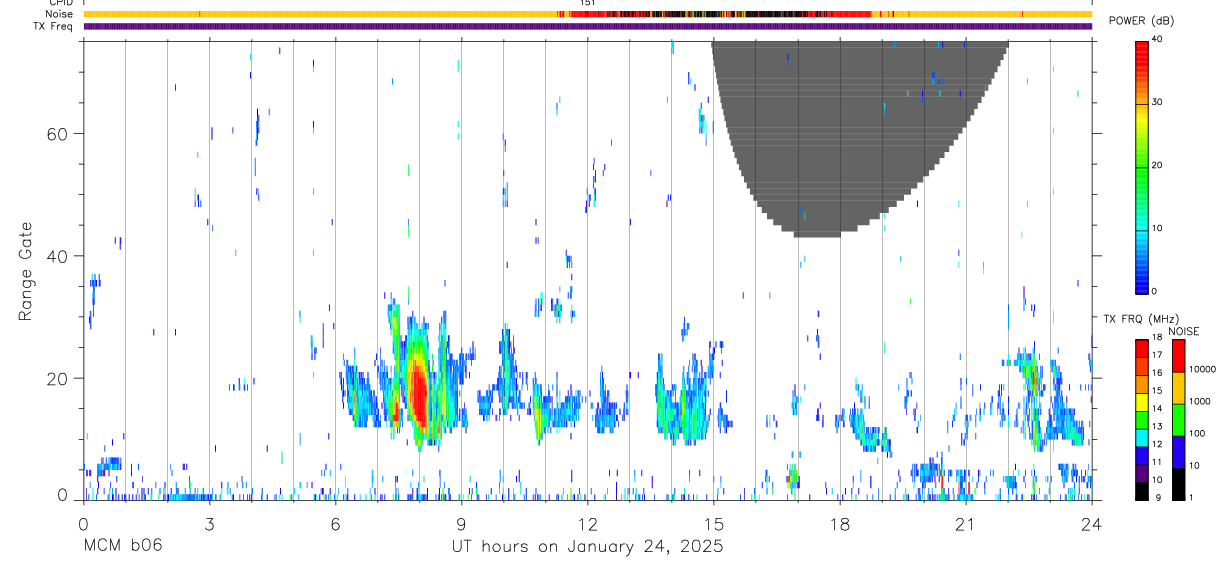Select the 'TX FRQ (MHz)' legend title
Screen dimensions: 1228x567
[1139, 319]
